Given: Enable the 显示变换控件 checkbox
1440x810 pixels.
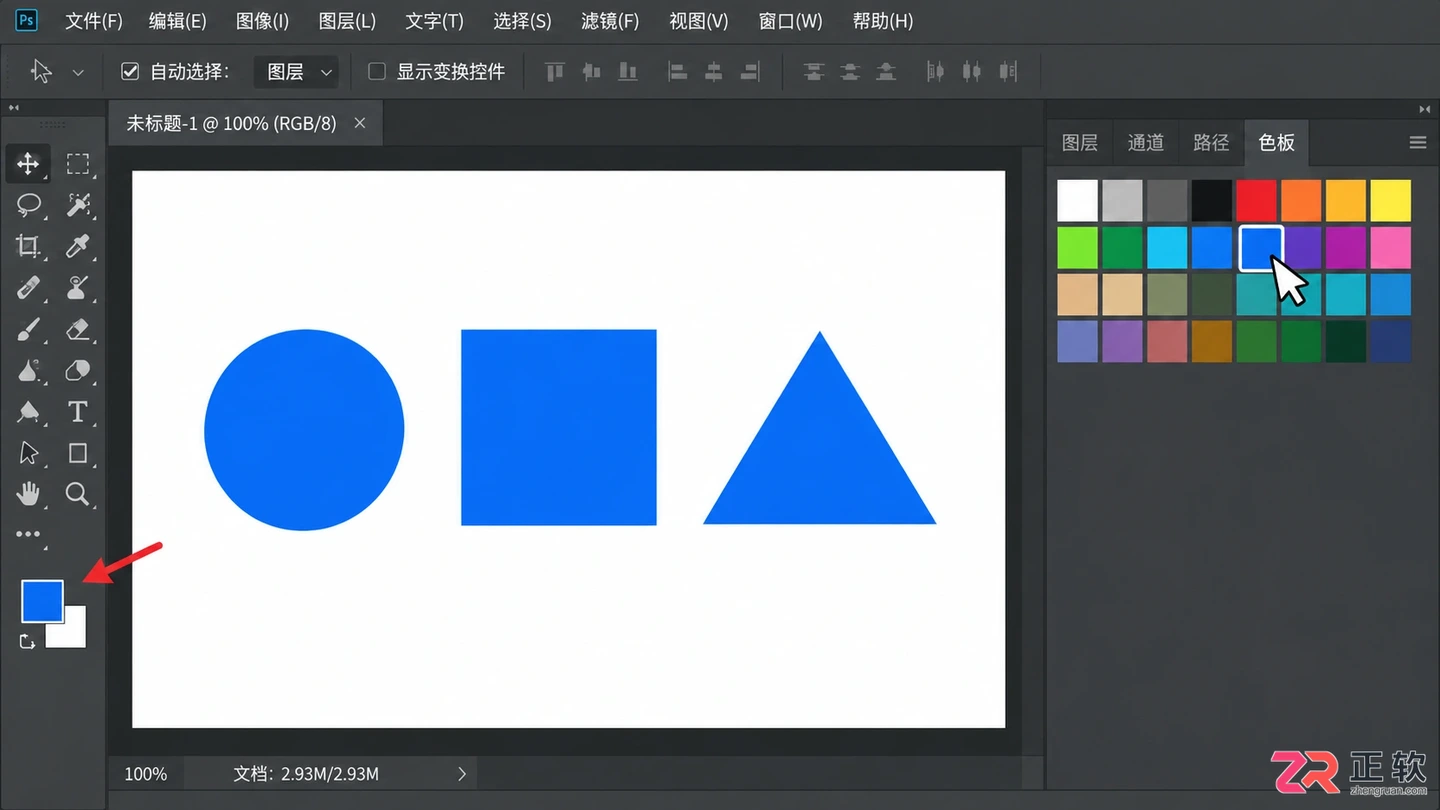Looking at the screenshot, I should (377, 71).
